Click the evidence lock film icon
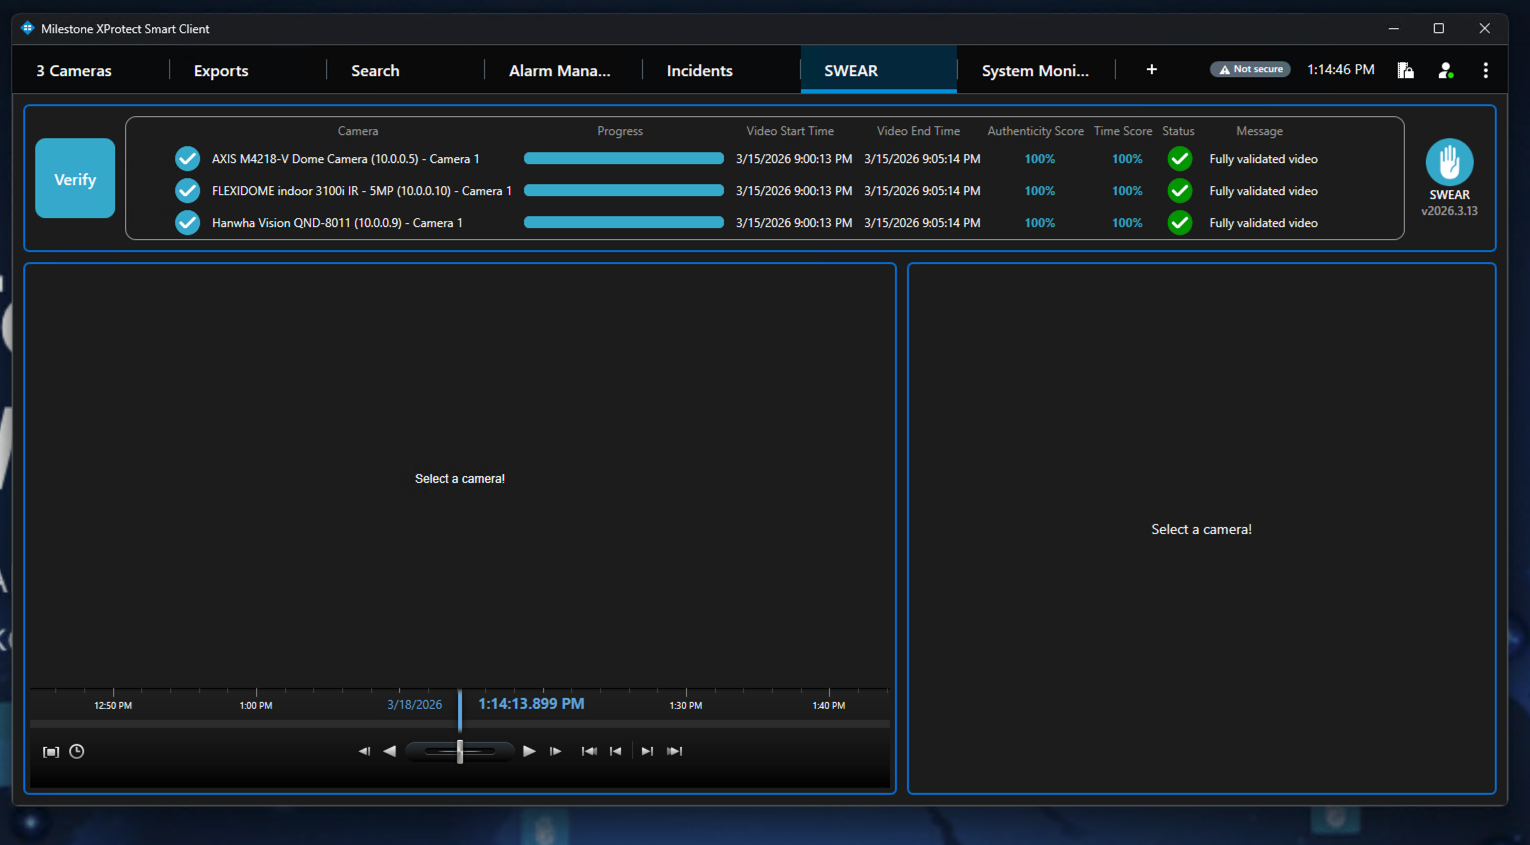This screenshot has height=845, width=1530. click(x=1405, y=70)
